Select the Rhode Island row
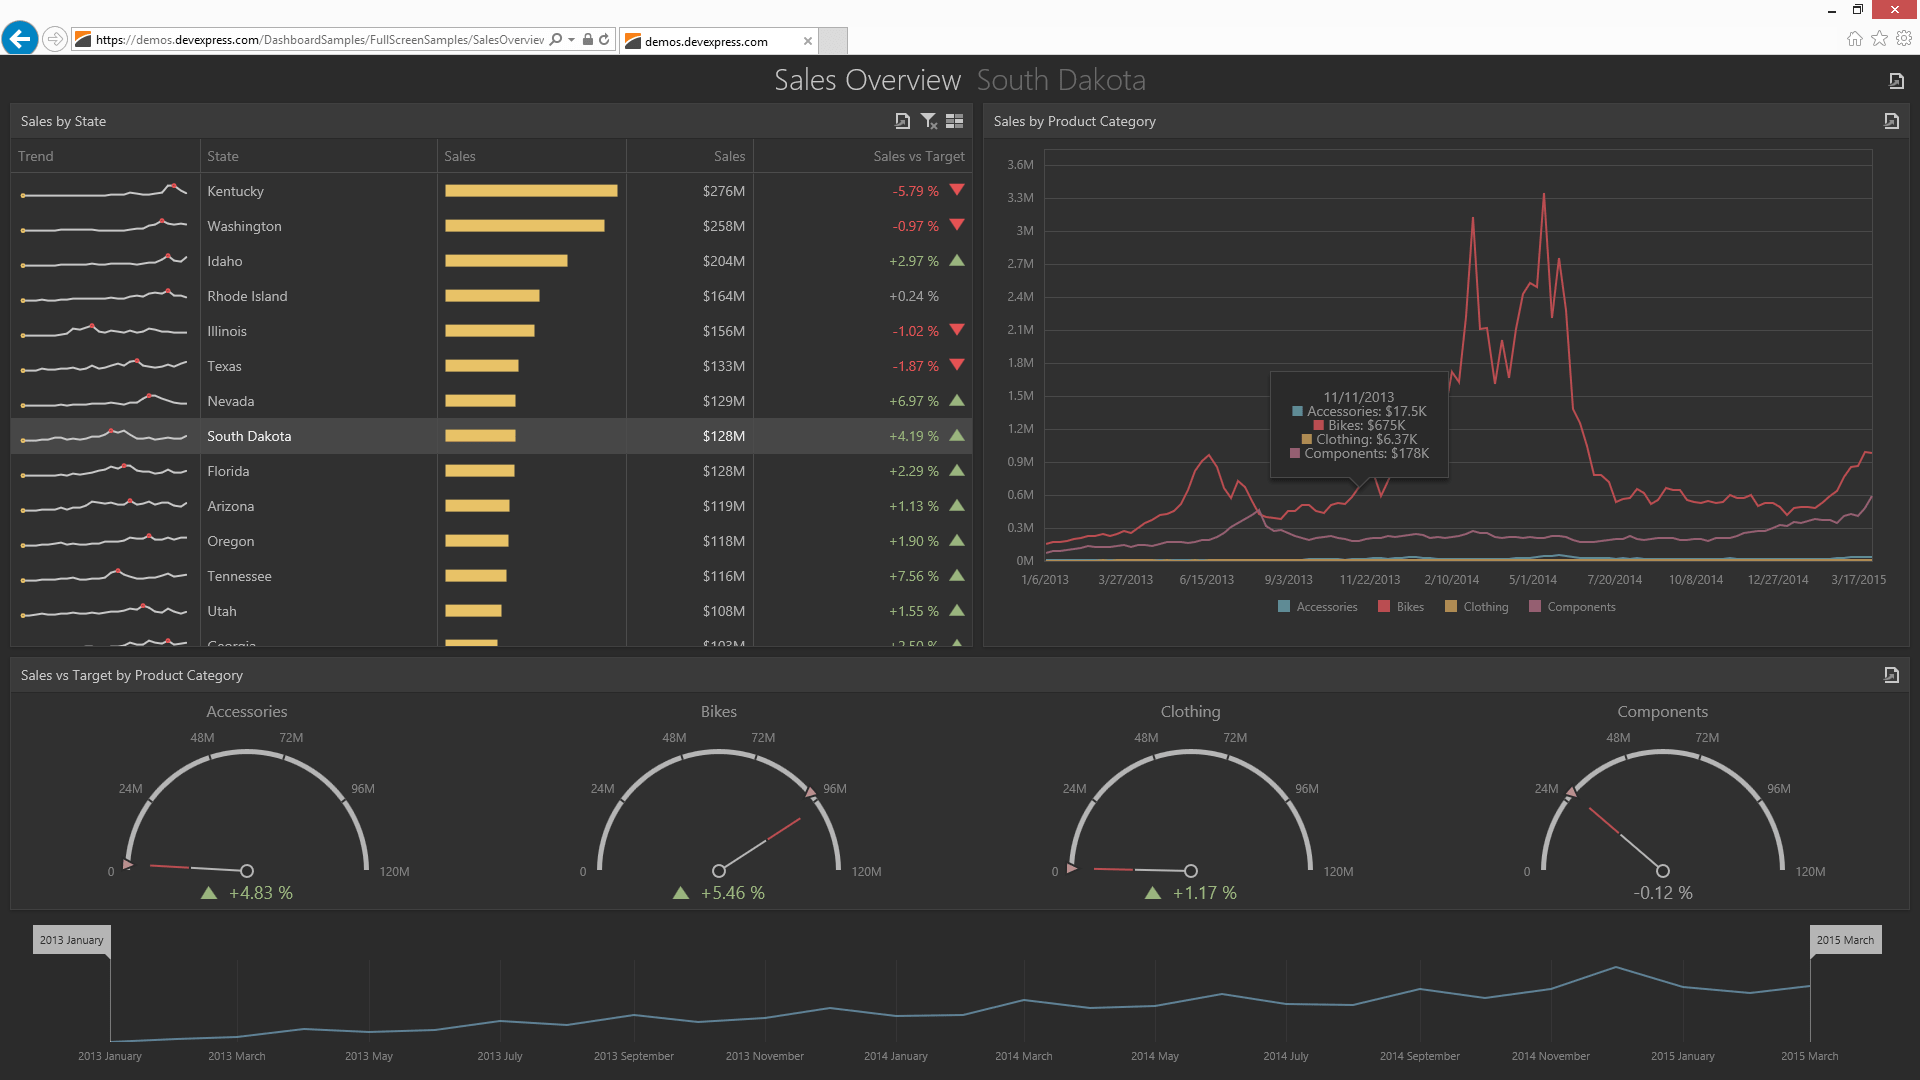 click(x=491, y=296)
